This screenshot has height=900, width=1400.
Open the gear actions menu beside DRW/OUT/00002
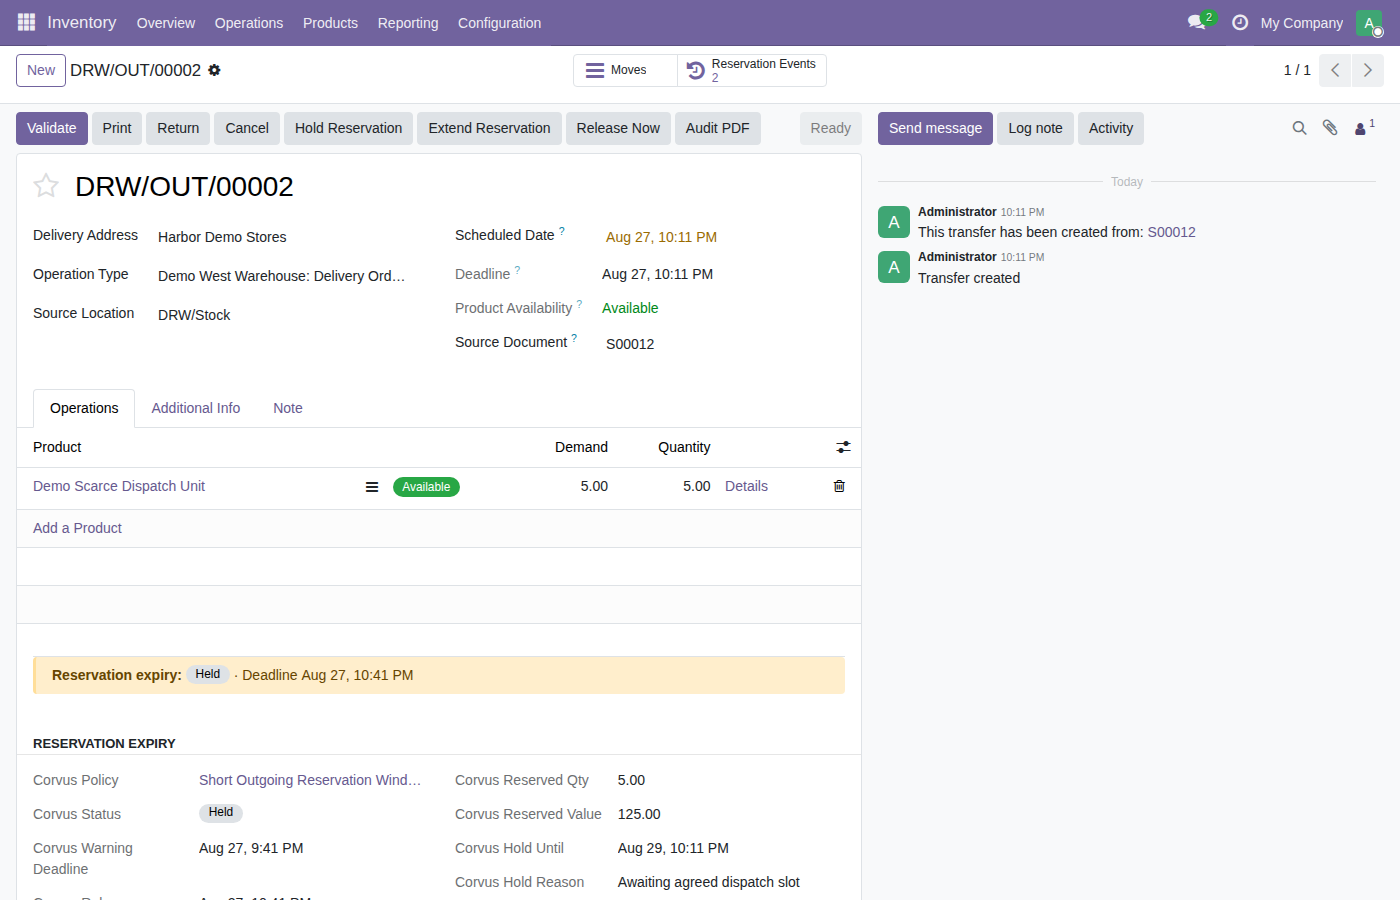214,70
